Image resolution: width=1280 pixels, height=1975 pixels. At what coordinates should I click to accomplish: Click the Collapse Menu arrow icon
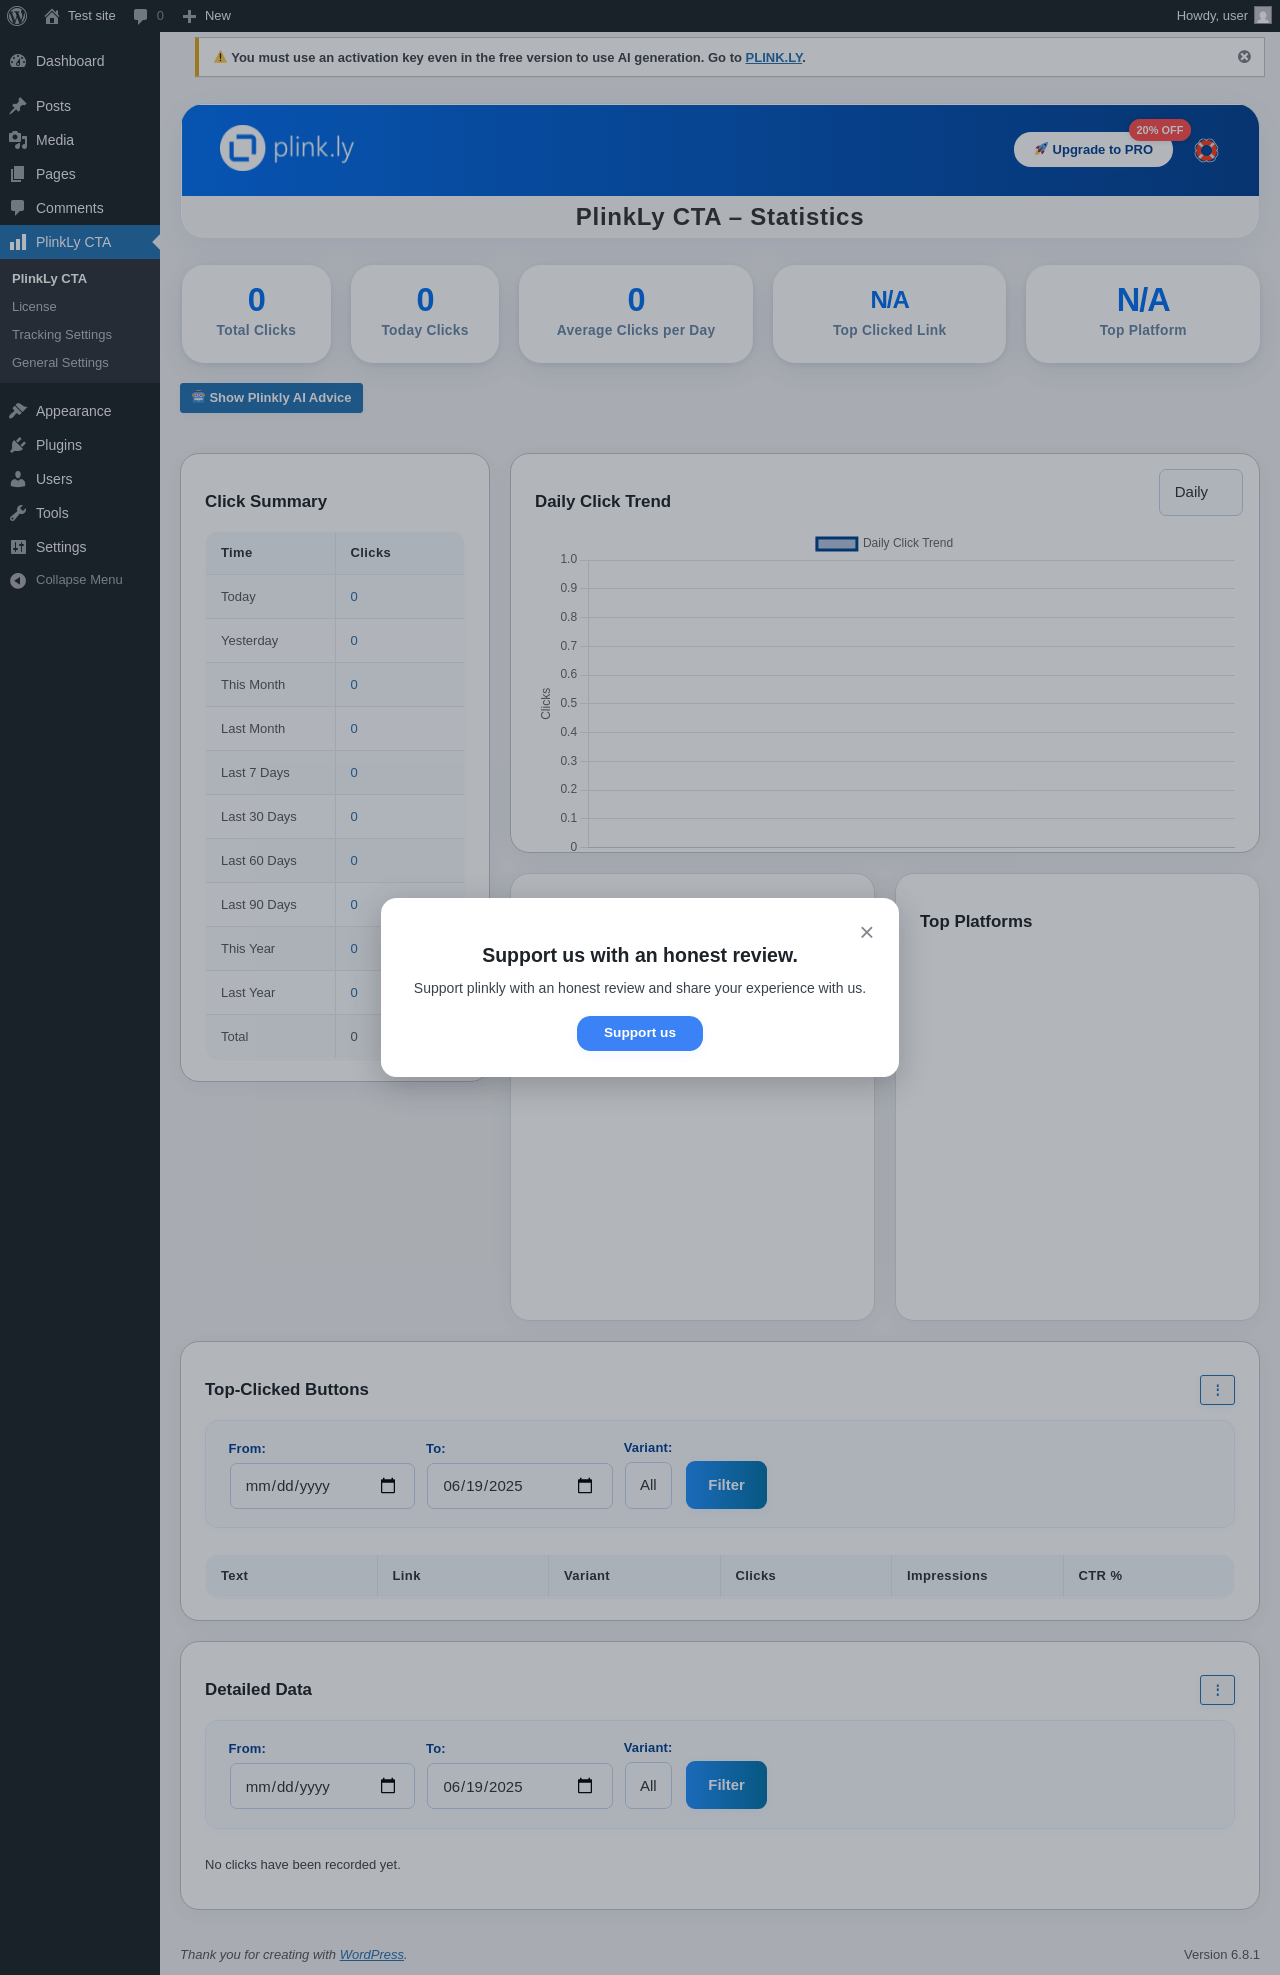pyautogui.click(x=18, y=580)
